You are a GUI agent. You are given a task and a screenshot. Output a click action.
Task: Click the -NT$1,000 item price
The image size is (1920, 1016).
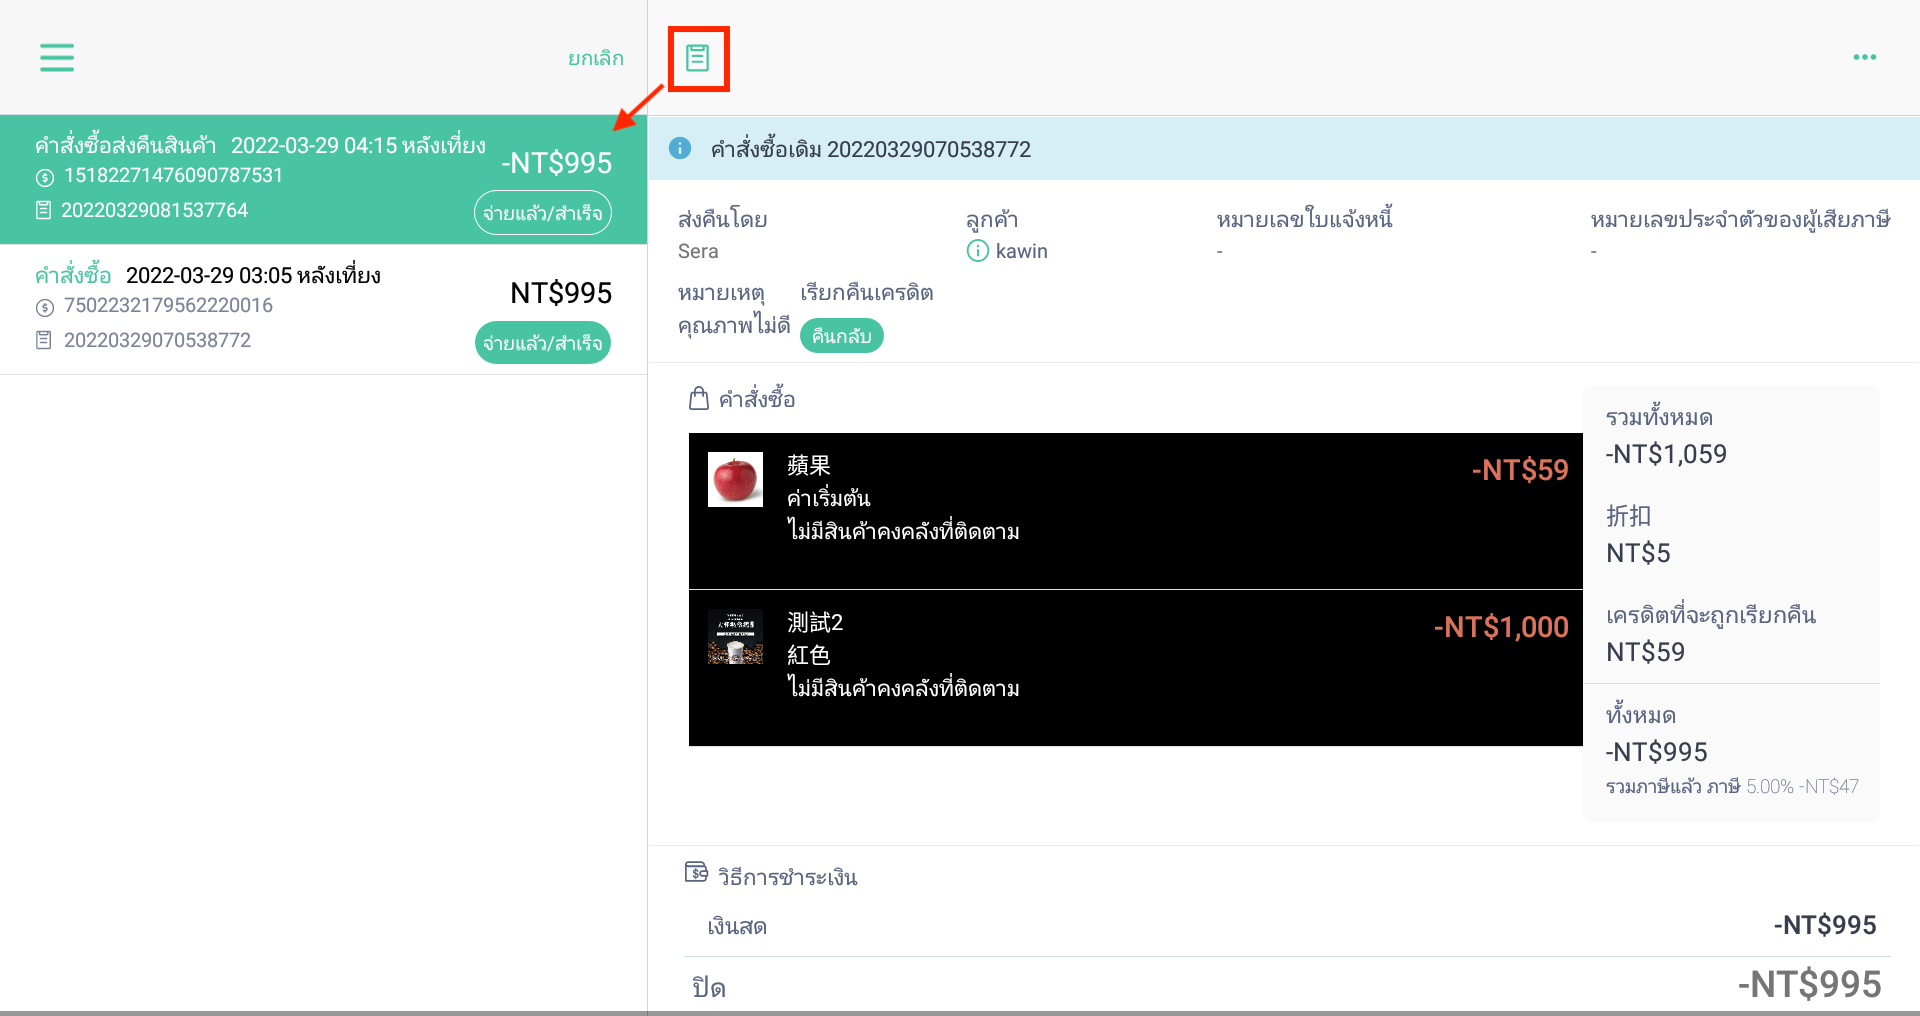pos(1501,627)
